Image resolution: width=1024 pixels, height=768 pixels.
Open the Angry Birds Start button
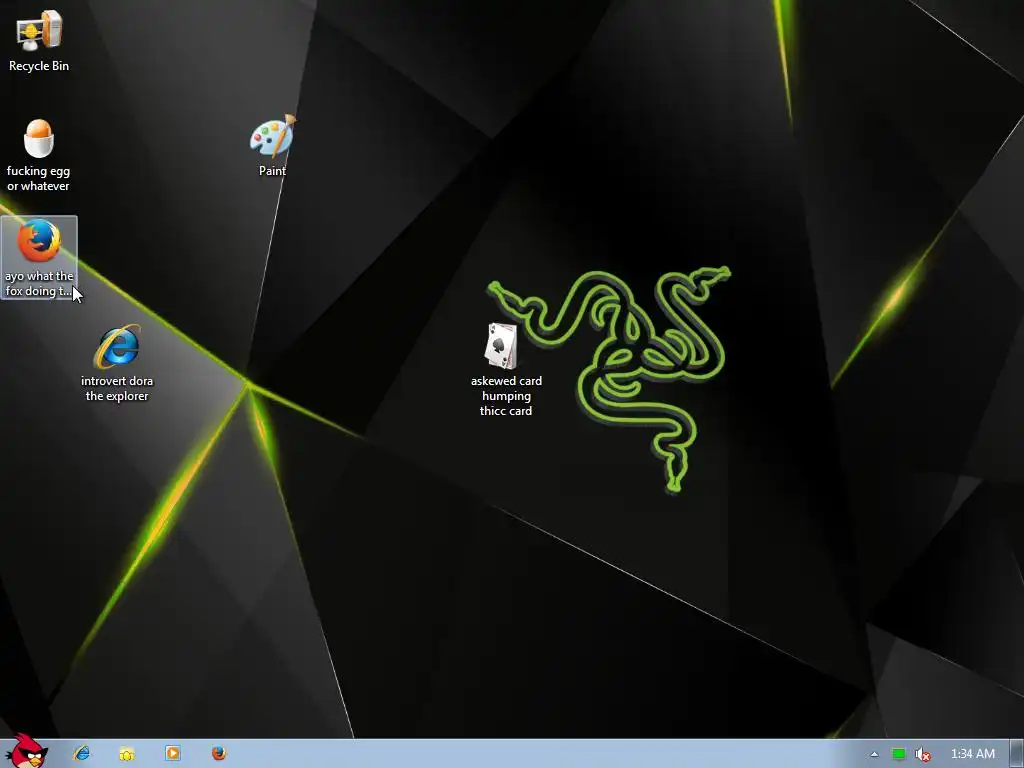pos(27,751)
